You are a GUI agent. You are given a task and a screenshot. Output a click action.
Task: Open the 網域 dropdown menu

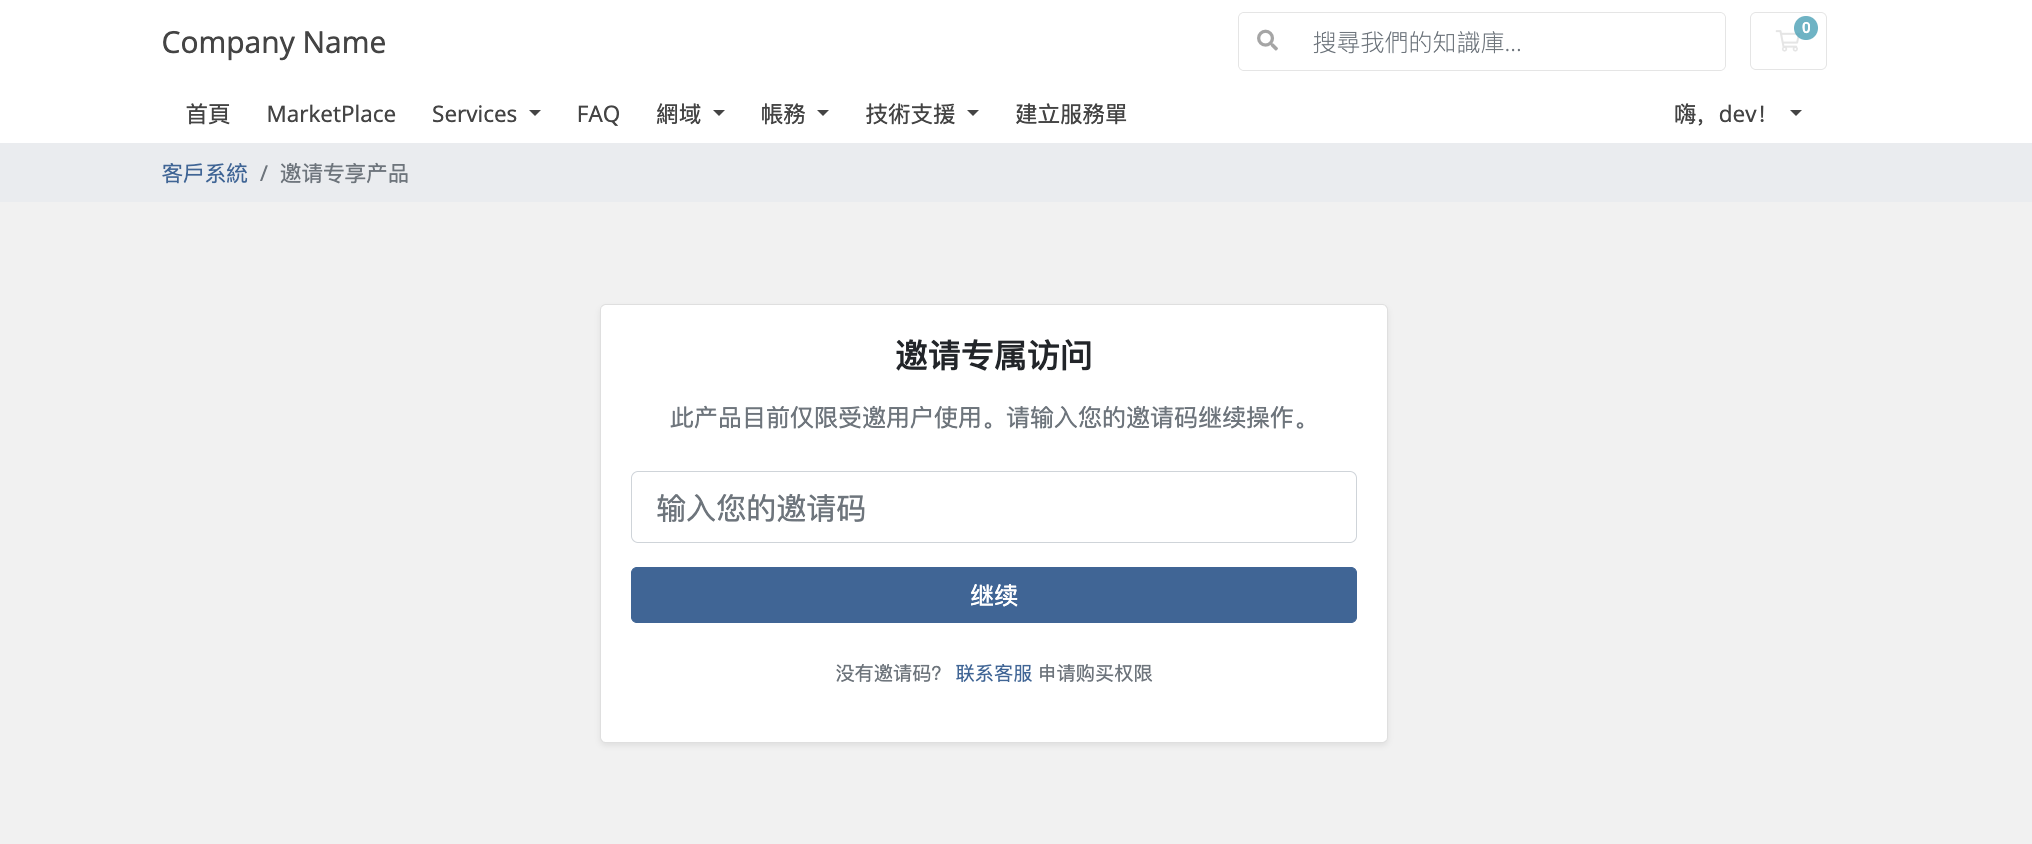690,114
